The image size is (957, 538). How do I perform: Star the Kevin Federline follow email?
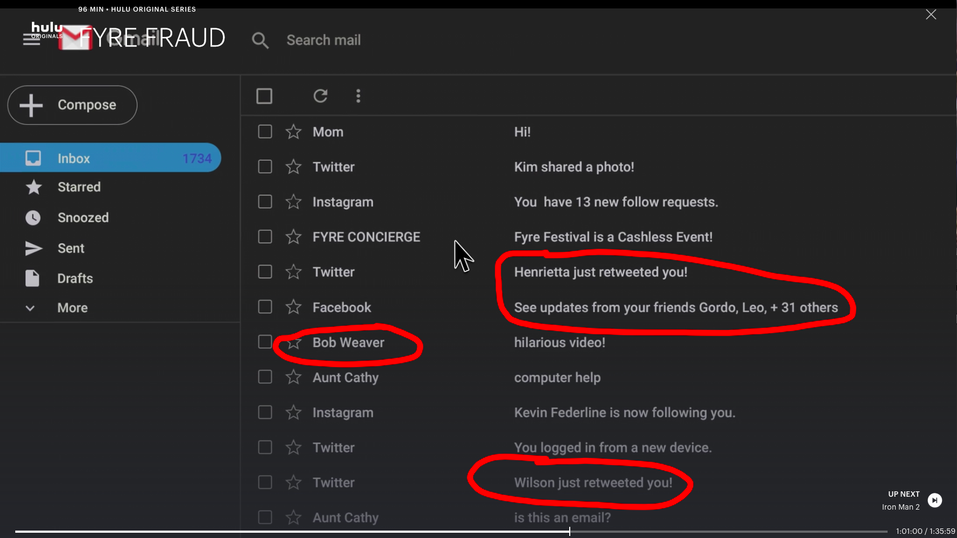(294, 412)
